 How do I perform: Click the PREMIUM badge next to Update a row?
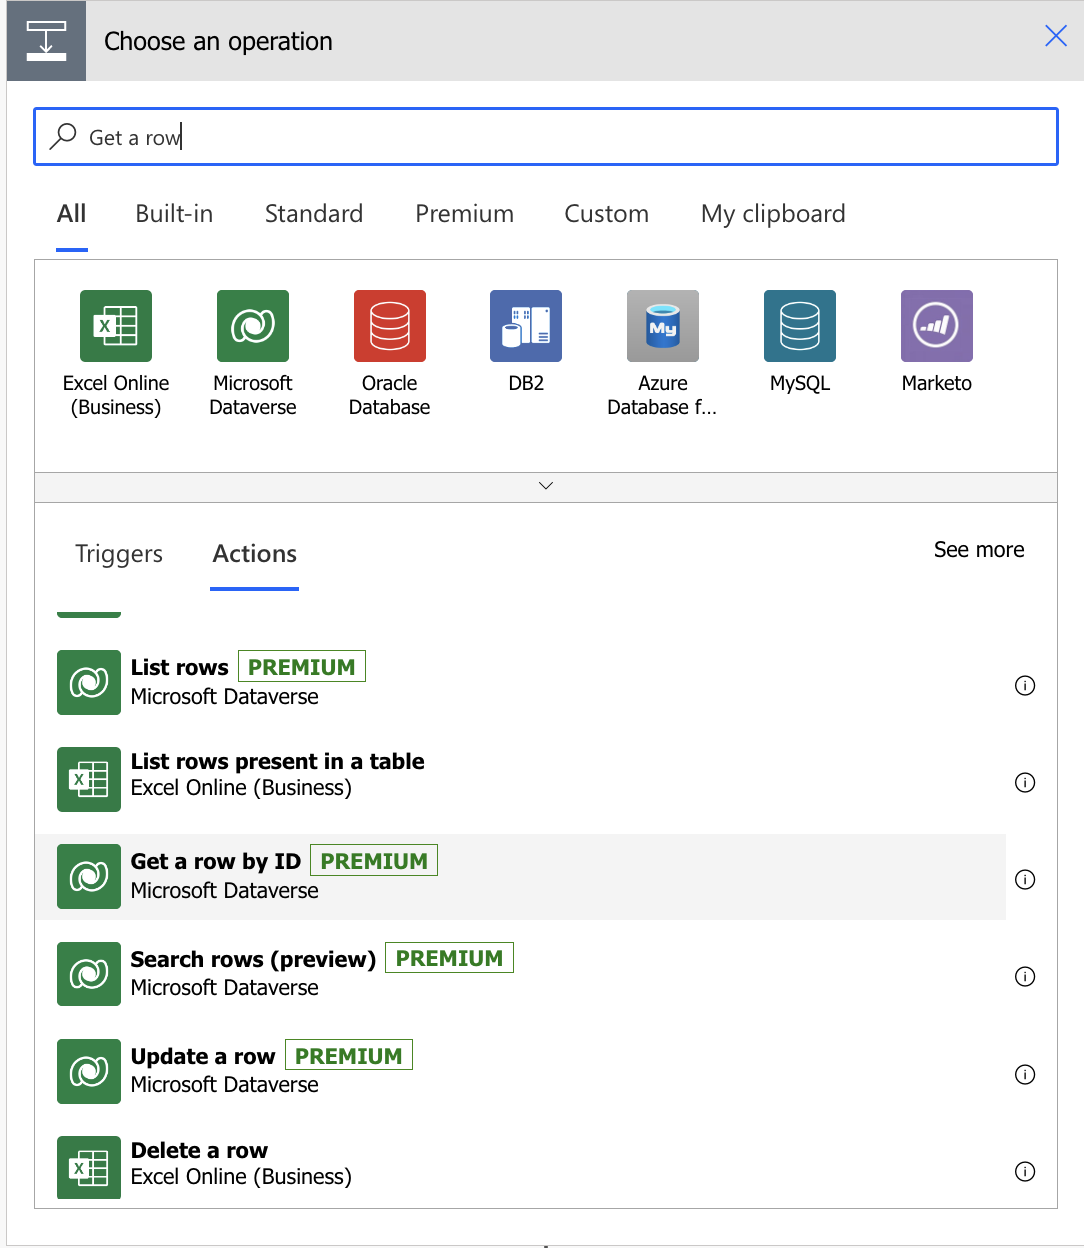349,1056
